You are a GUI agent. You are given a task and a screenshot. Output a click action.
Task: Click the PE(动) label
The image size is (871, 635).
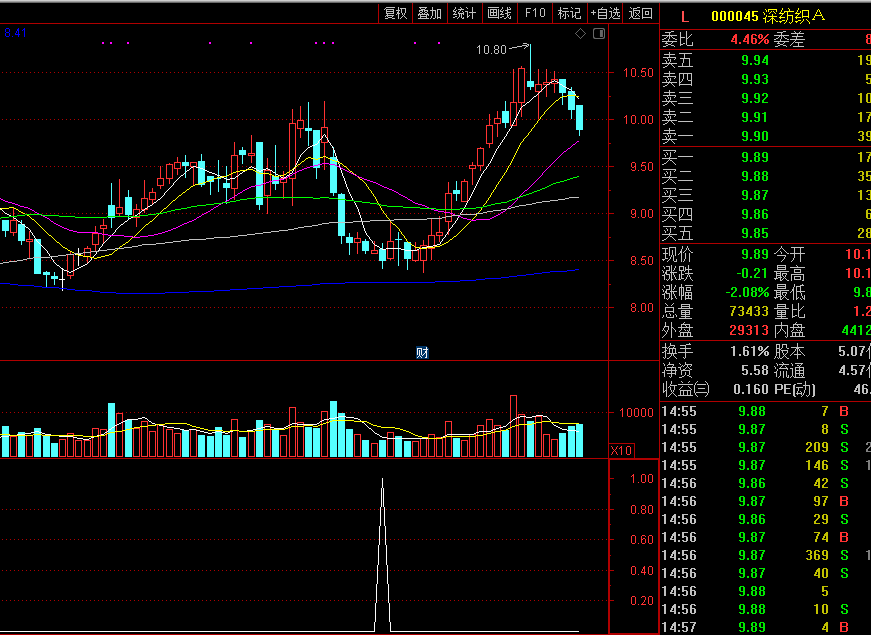click(795, 389)
